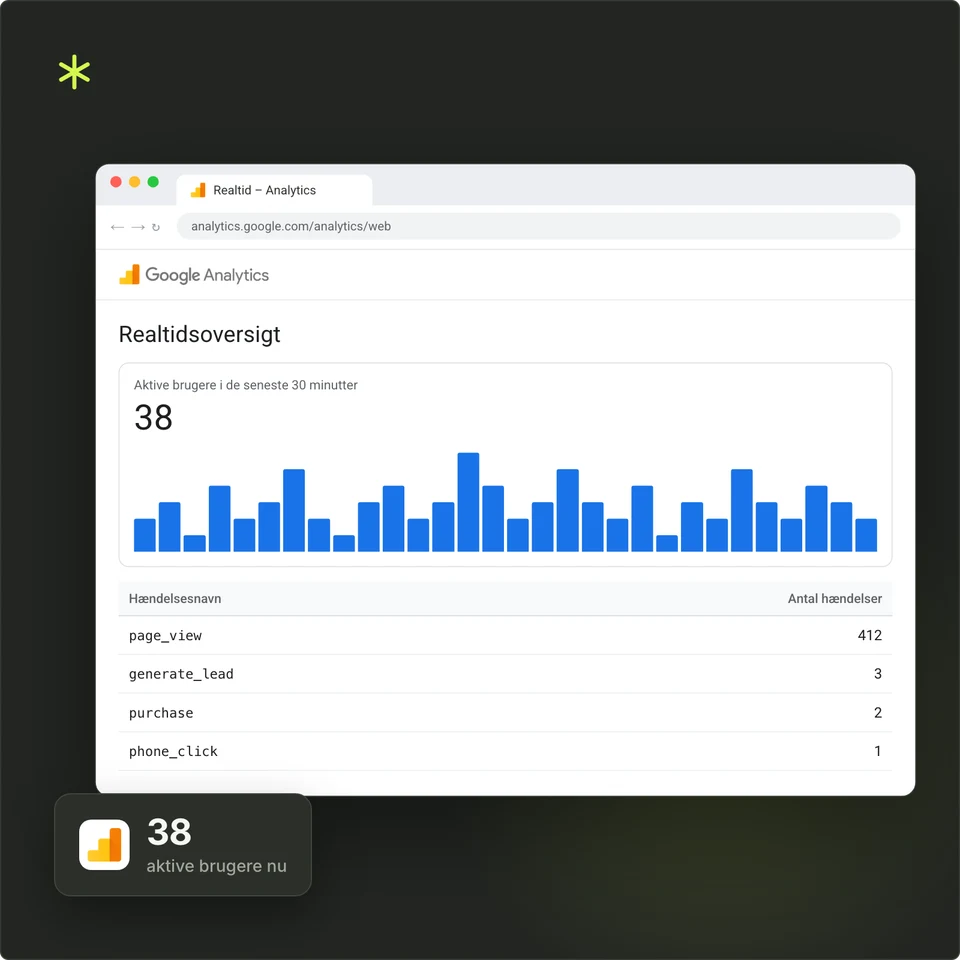The height and width of the screenshot is (960, 960).
Task: Reload the page with refresh icon
Action: coord(156,227)
